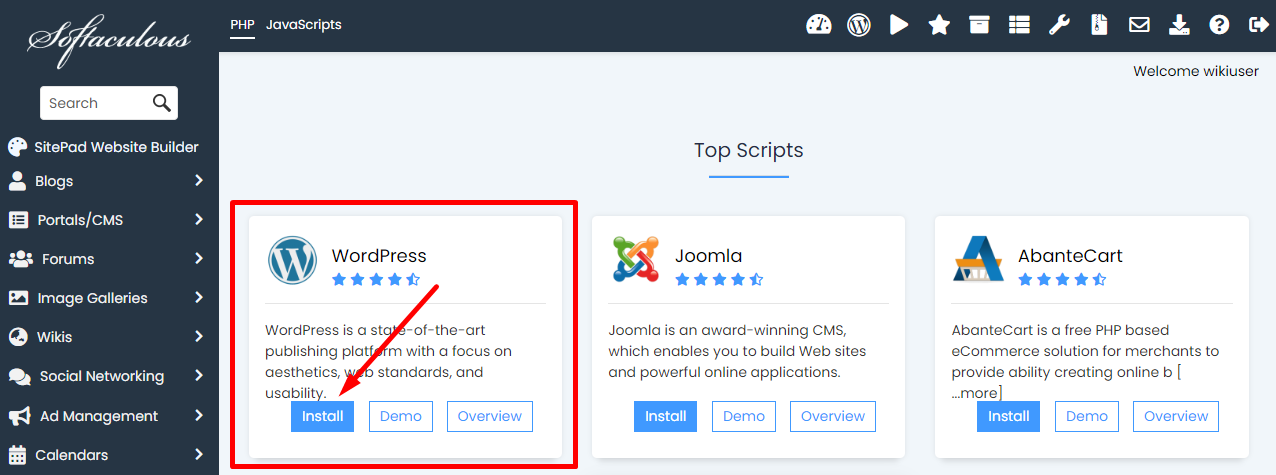
Task: Click the Social Networking chat icon
Action: click(x=20, y=377)
